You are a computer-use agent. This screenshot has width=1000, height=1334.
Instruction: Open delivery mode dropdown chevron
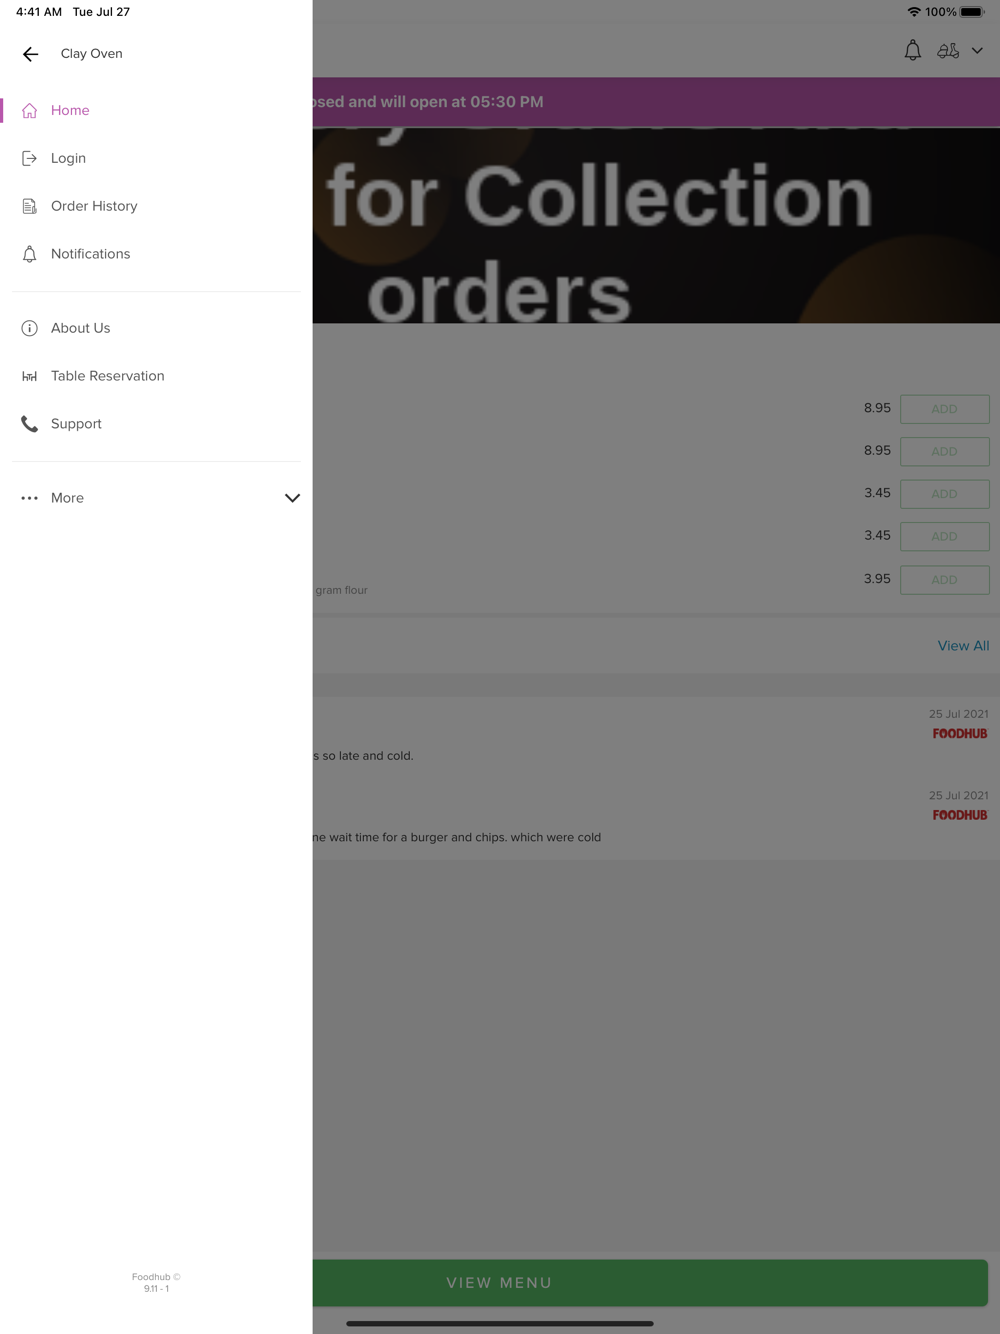pos(977,50)
